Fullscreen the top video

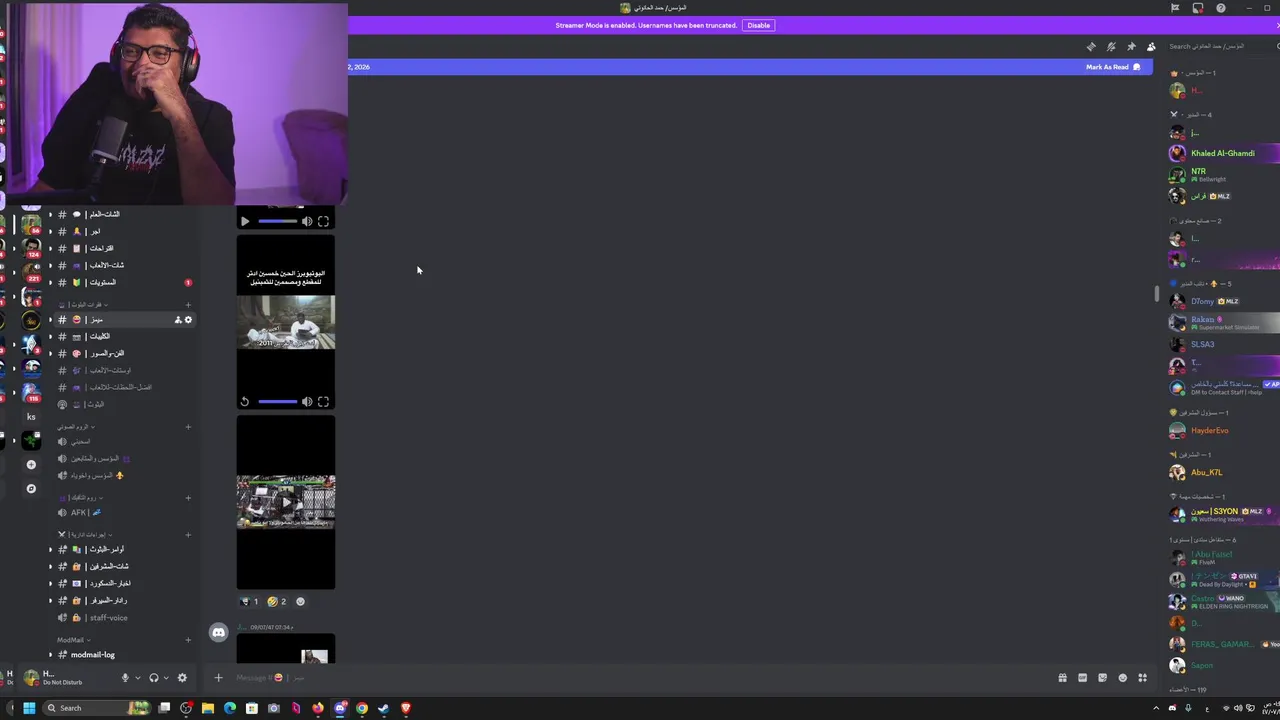click(x=323, y=221)
